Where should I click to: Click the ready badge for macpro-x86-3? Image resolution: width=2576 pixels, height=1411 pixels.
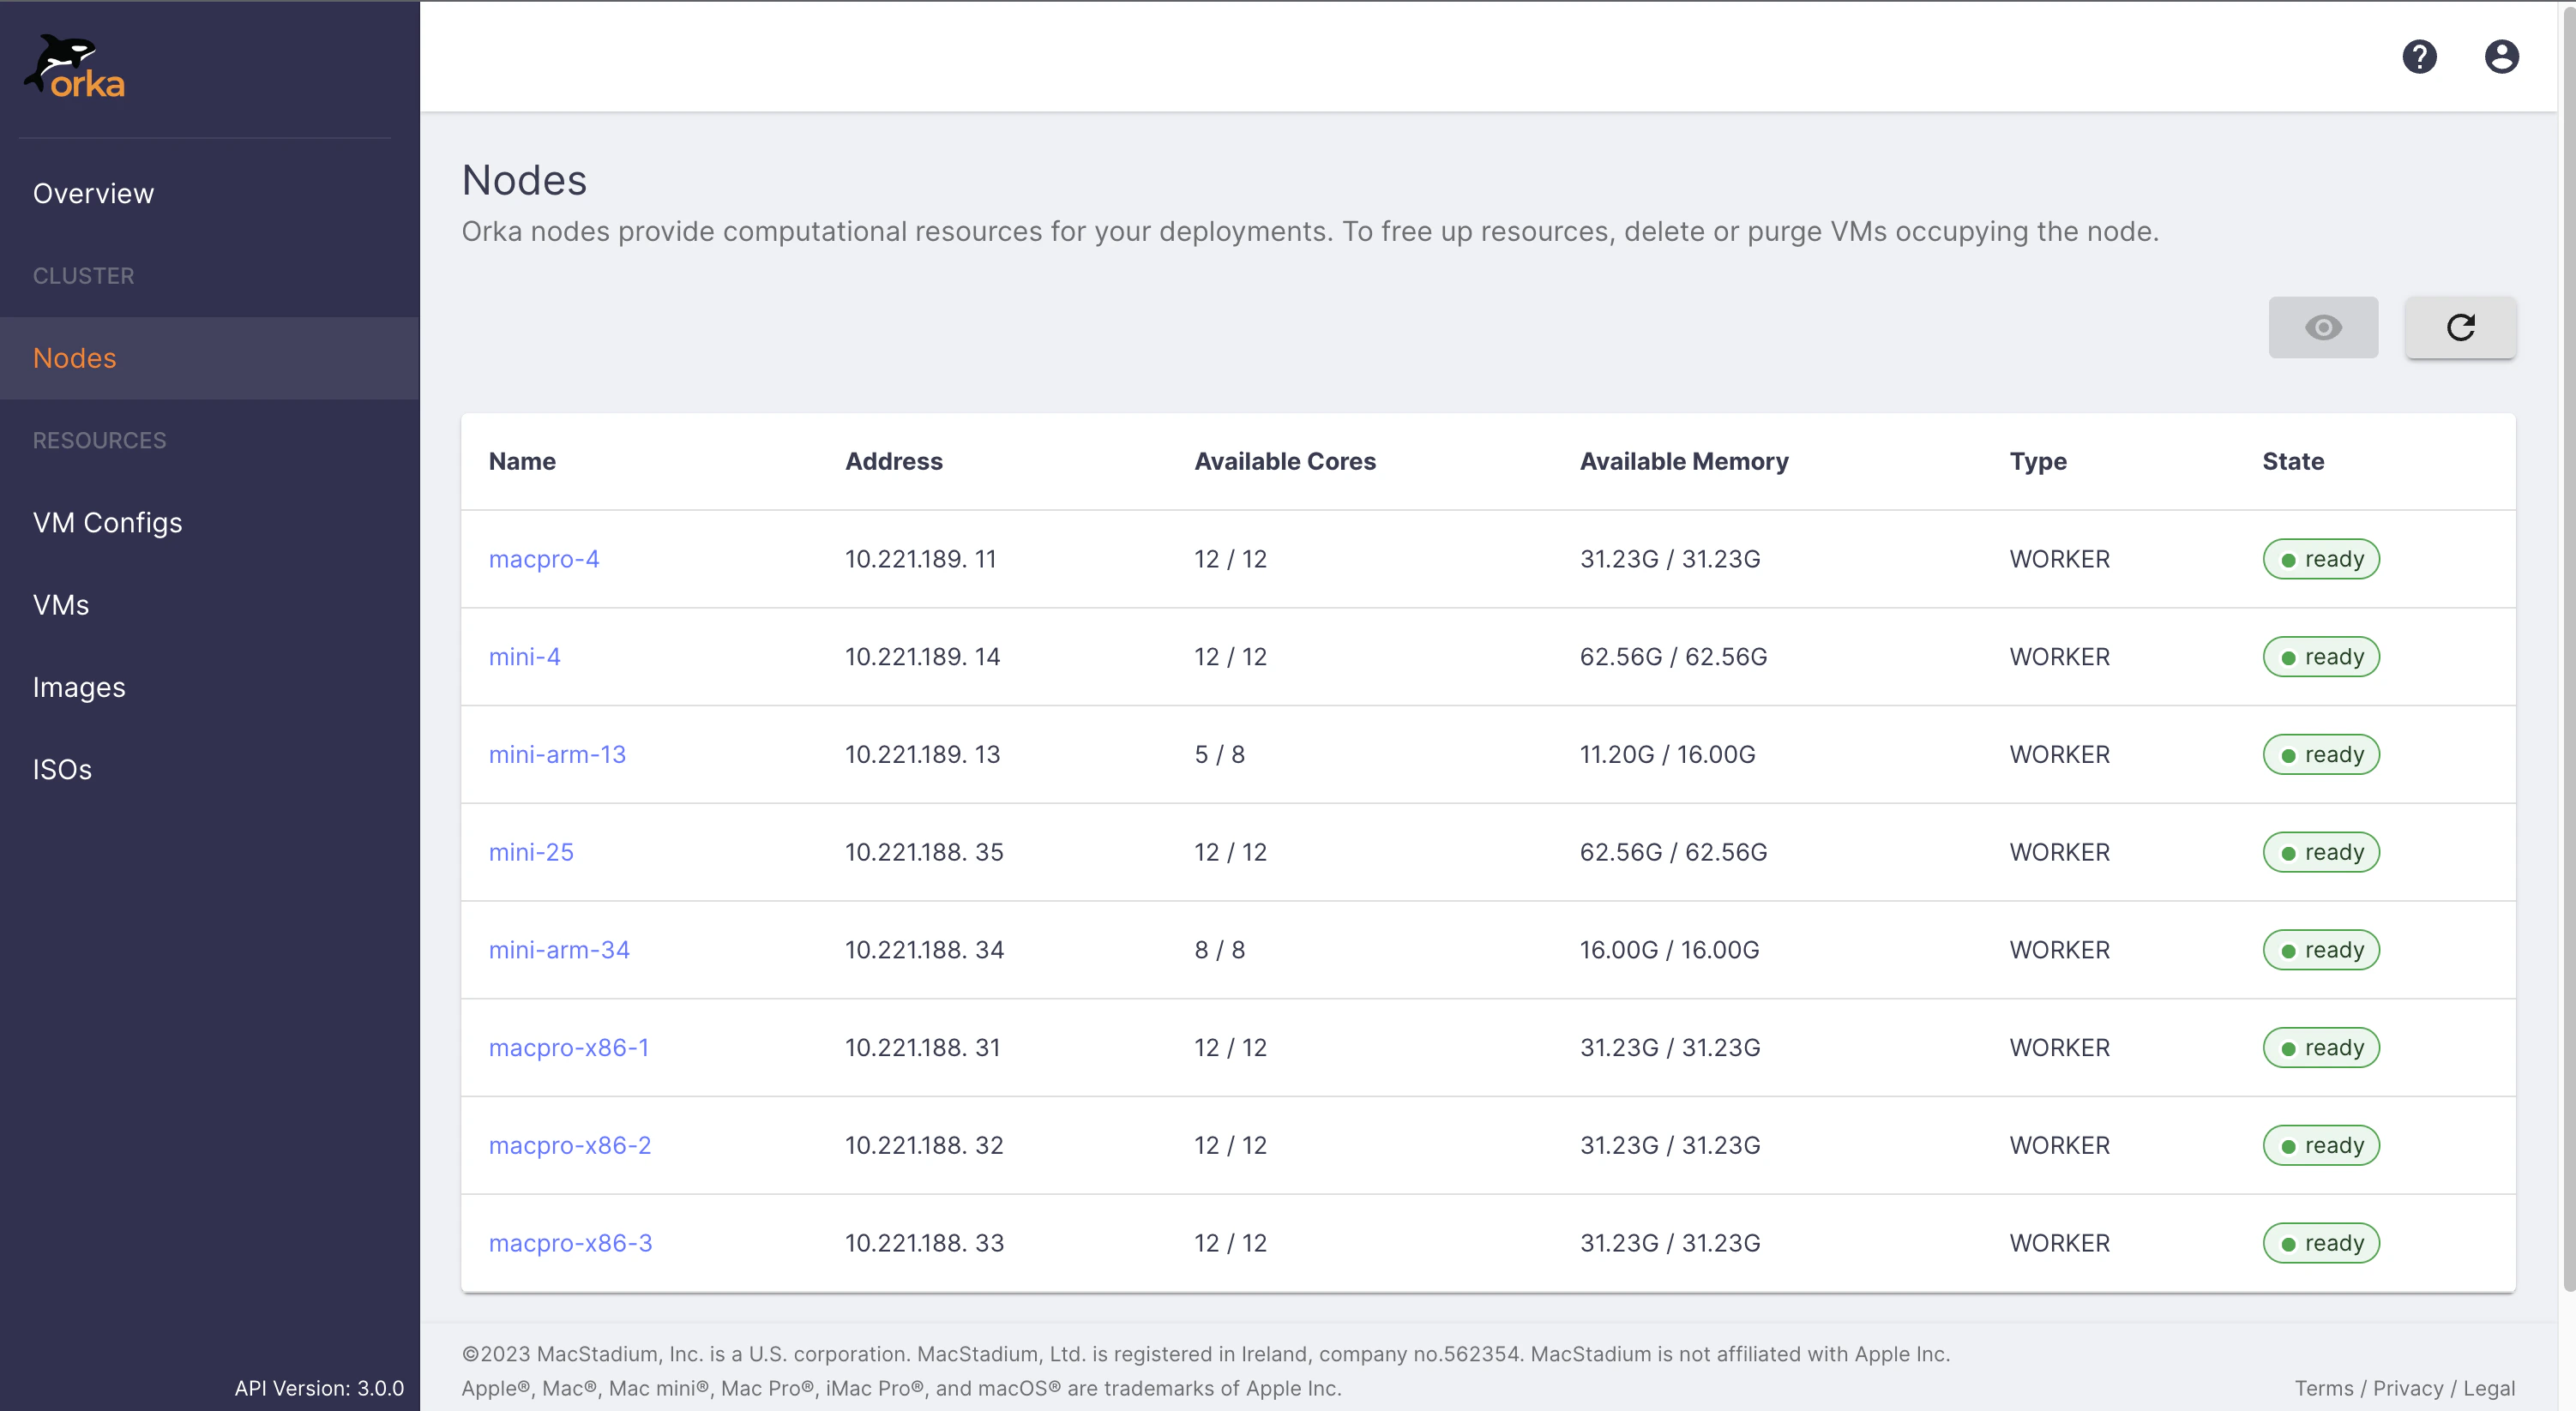2322,1242
